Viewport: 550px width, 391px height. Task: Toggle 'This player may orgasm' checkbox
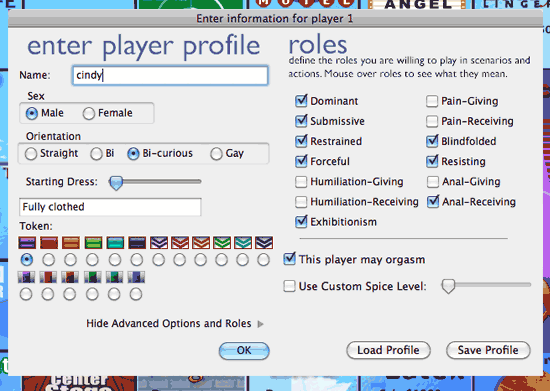(289, 259)
